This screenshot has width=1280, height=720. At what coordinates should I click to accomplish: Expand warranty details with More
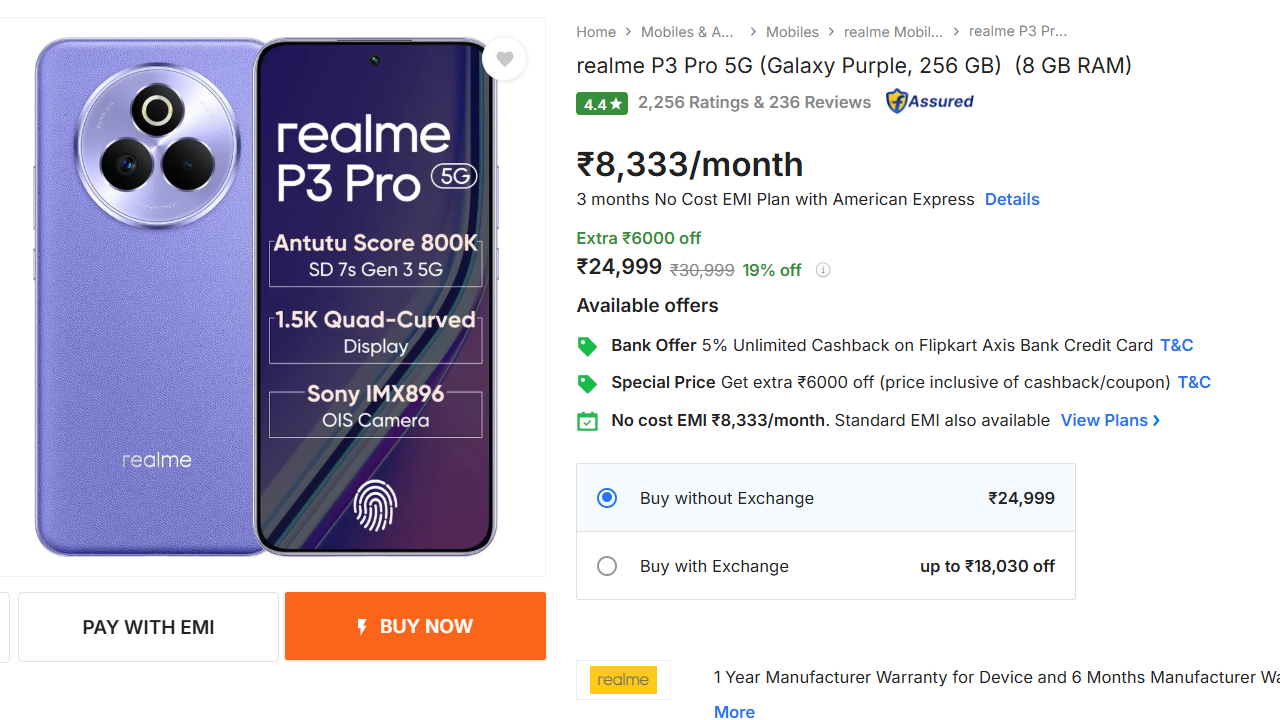click(734, 711)
